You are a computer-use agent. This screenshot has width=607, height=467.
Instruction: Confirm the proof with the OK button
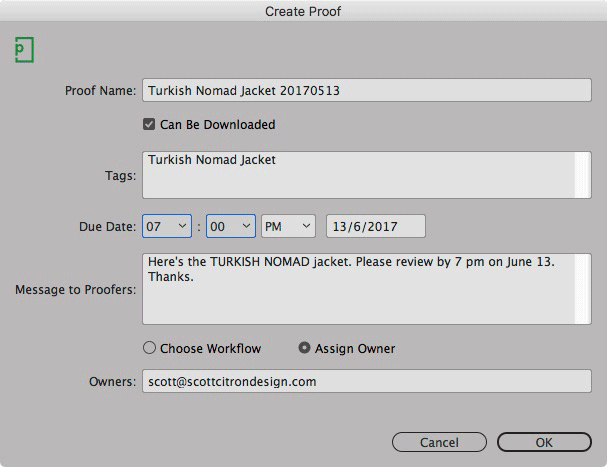tap(543, 442)
